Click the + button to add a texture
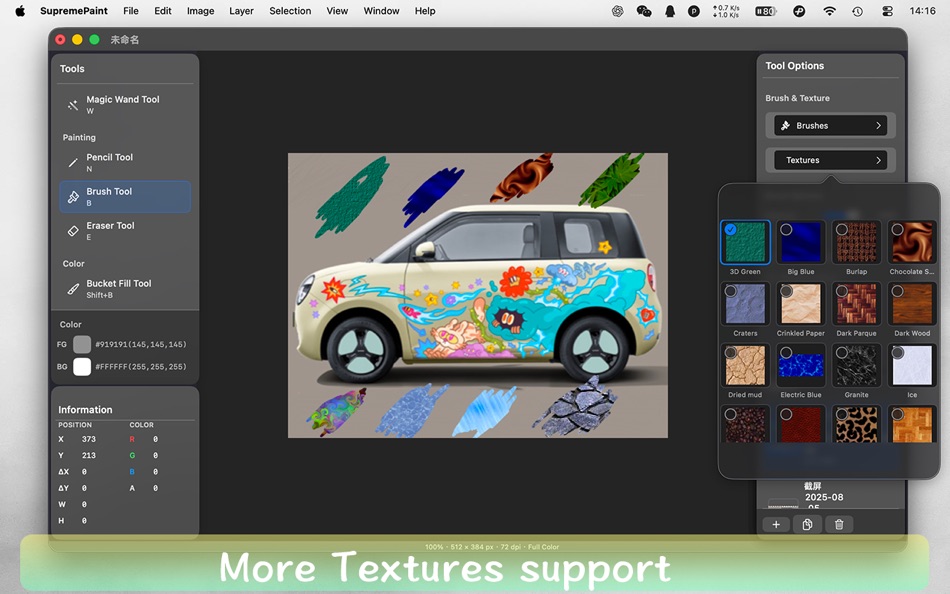 [x=776, y=524]
